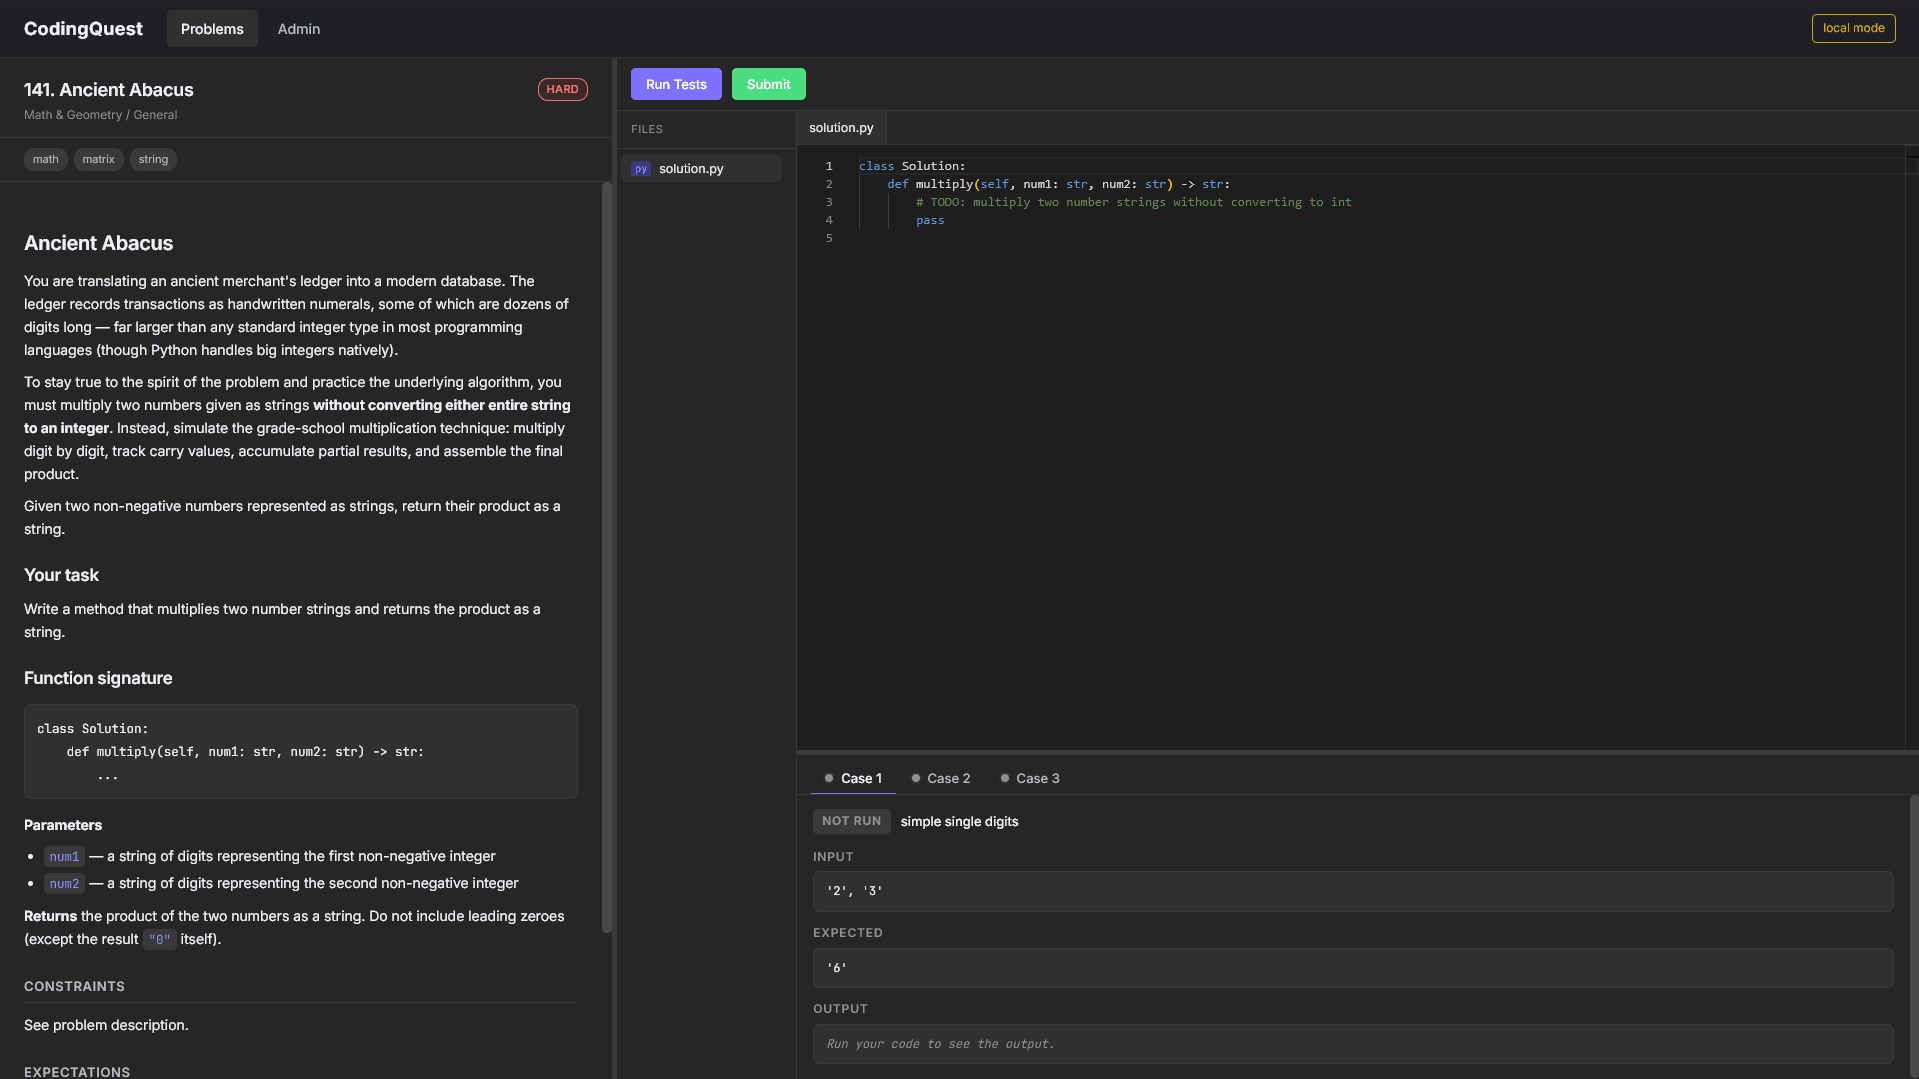Viewport: 1919px width, 1079px height.
Task: Switch to the solution.py editor tab
Action: point(841,128)
